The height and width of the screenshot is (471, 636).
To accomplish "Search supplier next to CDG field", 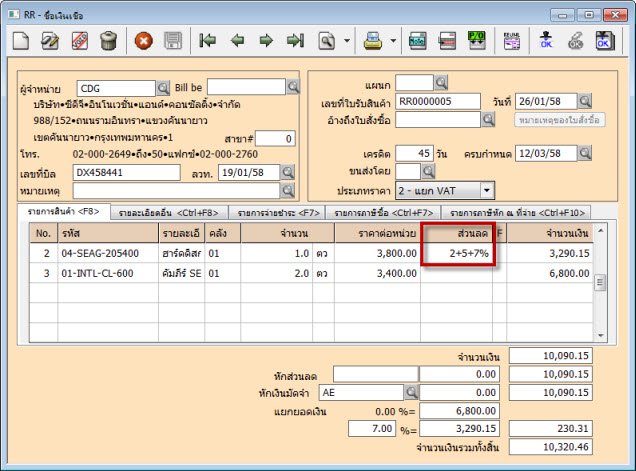I will (x=163, y=88).
